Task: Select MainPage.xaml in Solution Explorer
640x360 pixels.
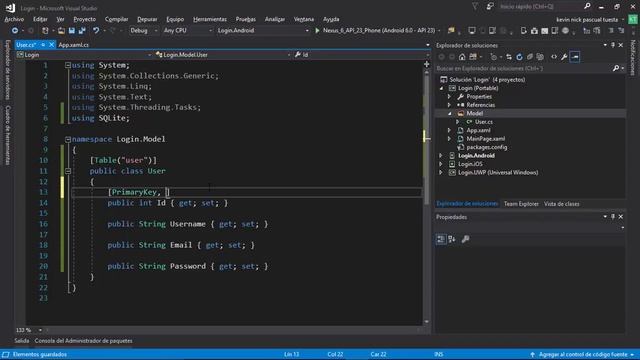Action: pos(485,139)
